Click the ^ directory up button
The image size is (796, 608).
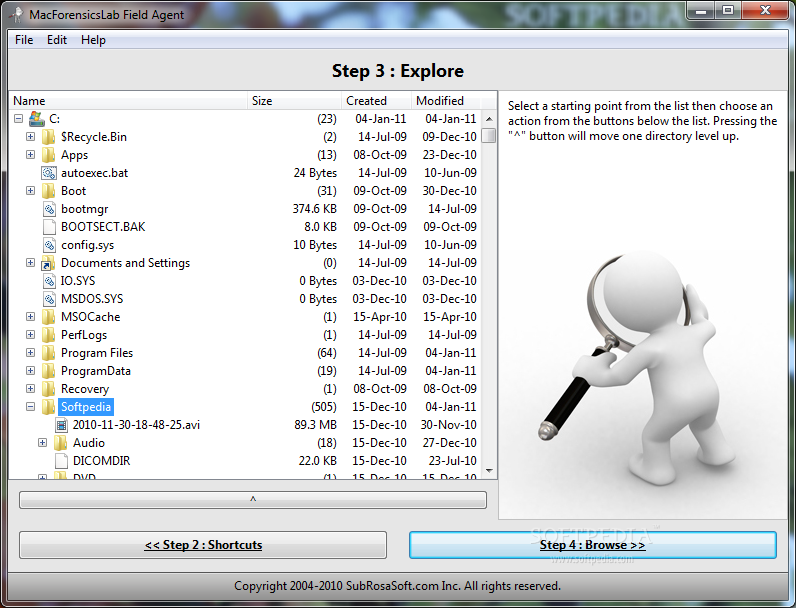pyautogui.click(x=253, y=500)
